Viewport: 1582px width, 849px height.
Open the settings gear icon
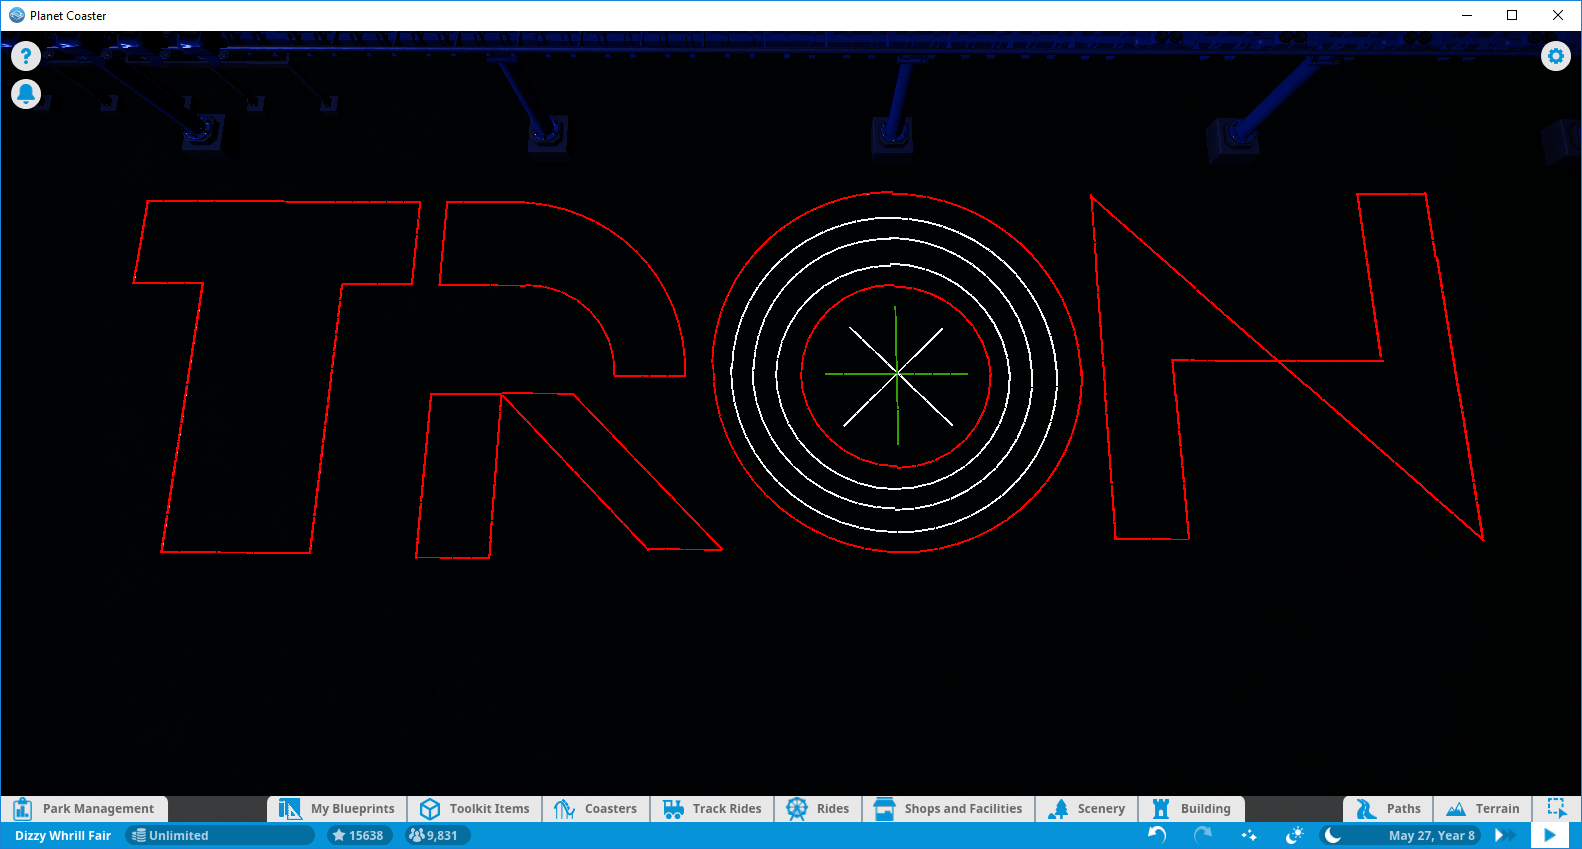tap(1556, 56)
